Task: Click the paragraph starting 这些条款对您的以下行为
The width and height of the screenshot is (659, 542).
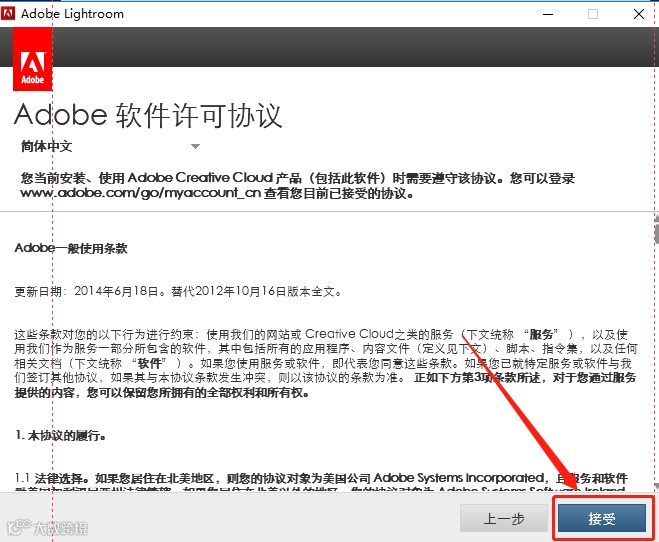Action: click(x=326, y=363)
